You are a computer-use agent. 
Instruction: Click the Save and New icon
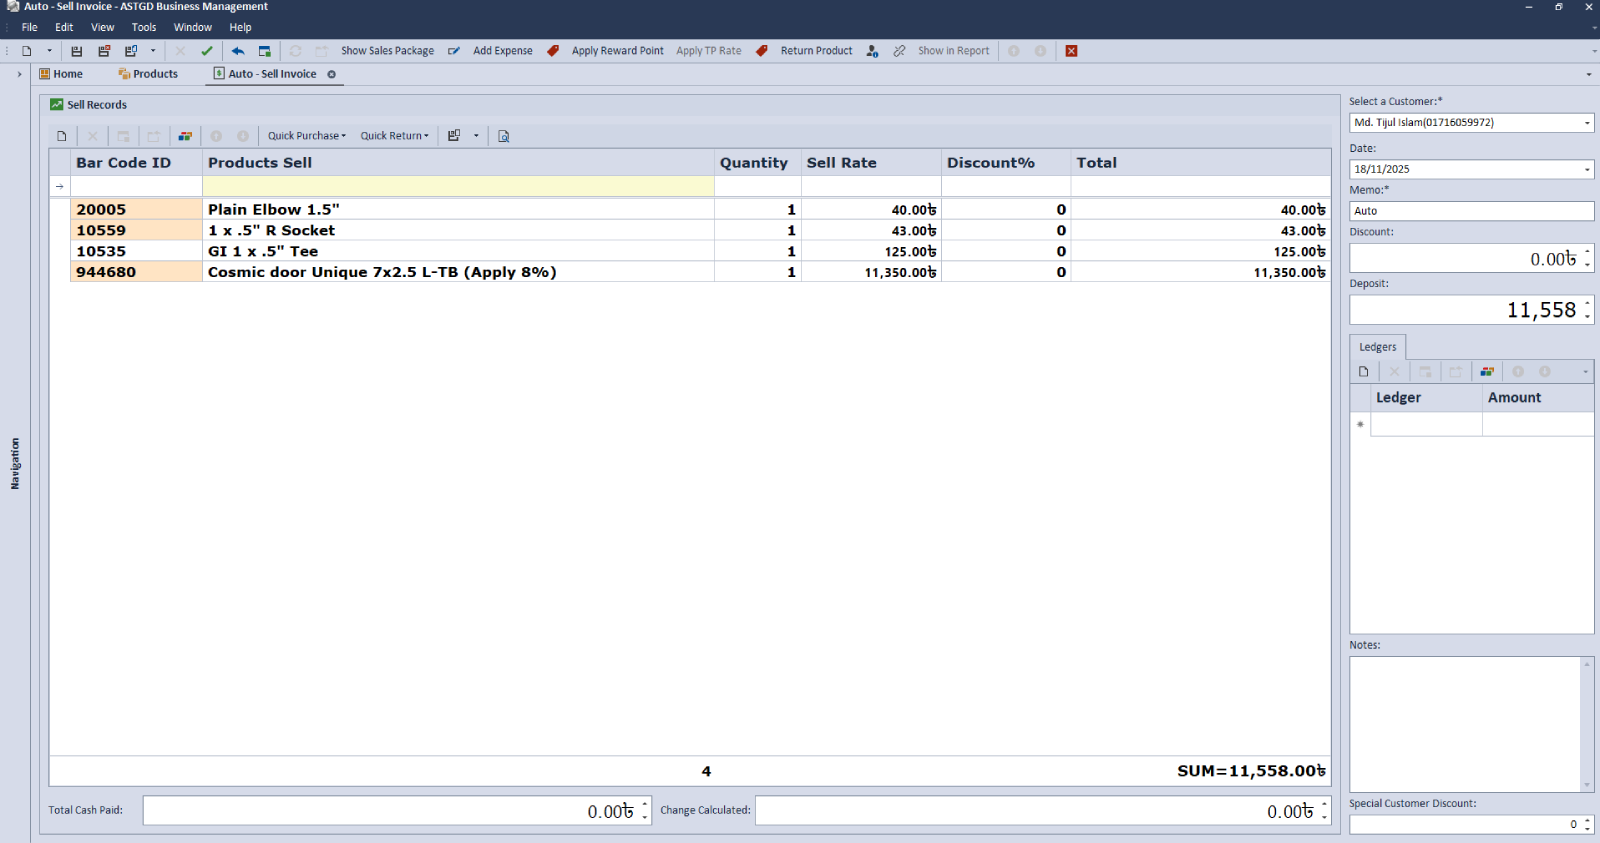[x=131, y=51]
